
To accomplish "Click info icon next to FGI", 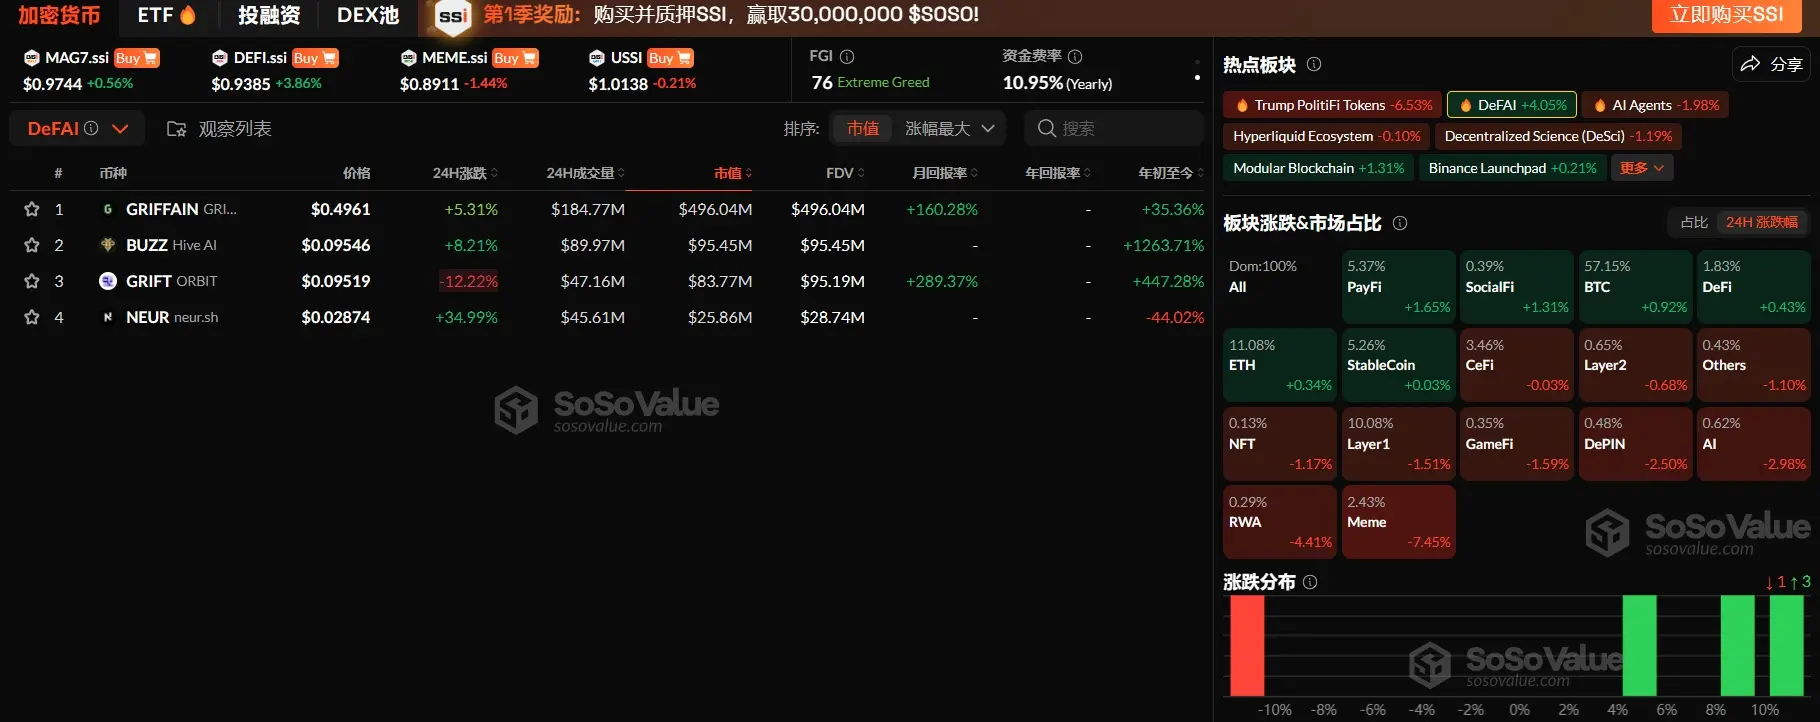I will point(847,56).
